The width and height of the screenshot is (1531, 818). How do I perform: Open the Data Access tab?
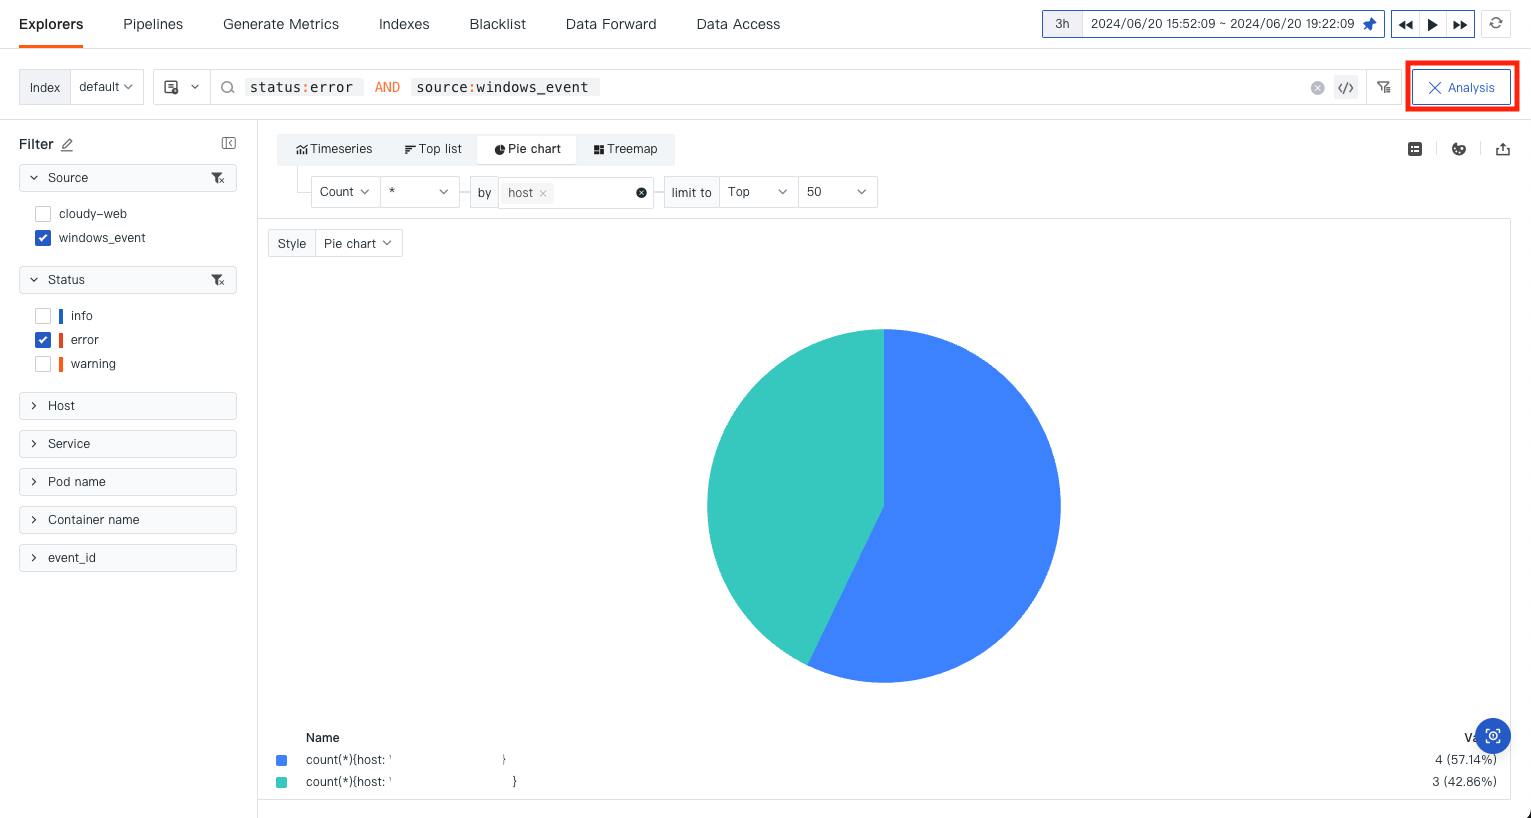coord(738,24)
